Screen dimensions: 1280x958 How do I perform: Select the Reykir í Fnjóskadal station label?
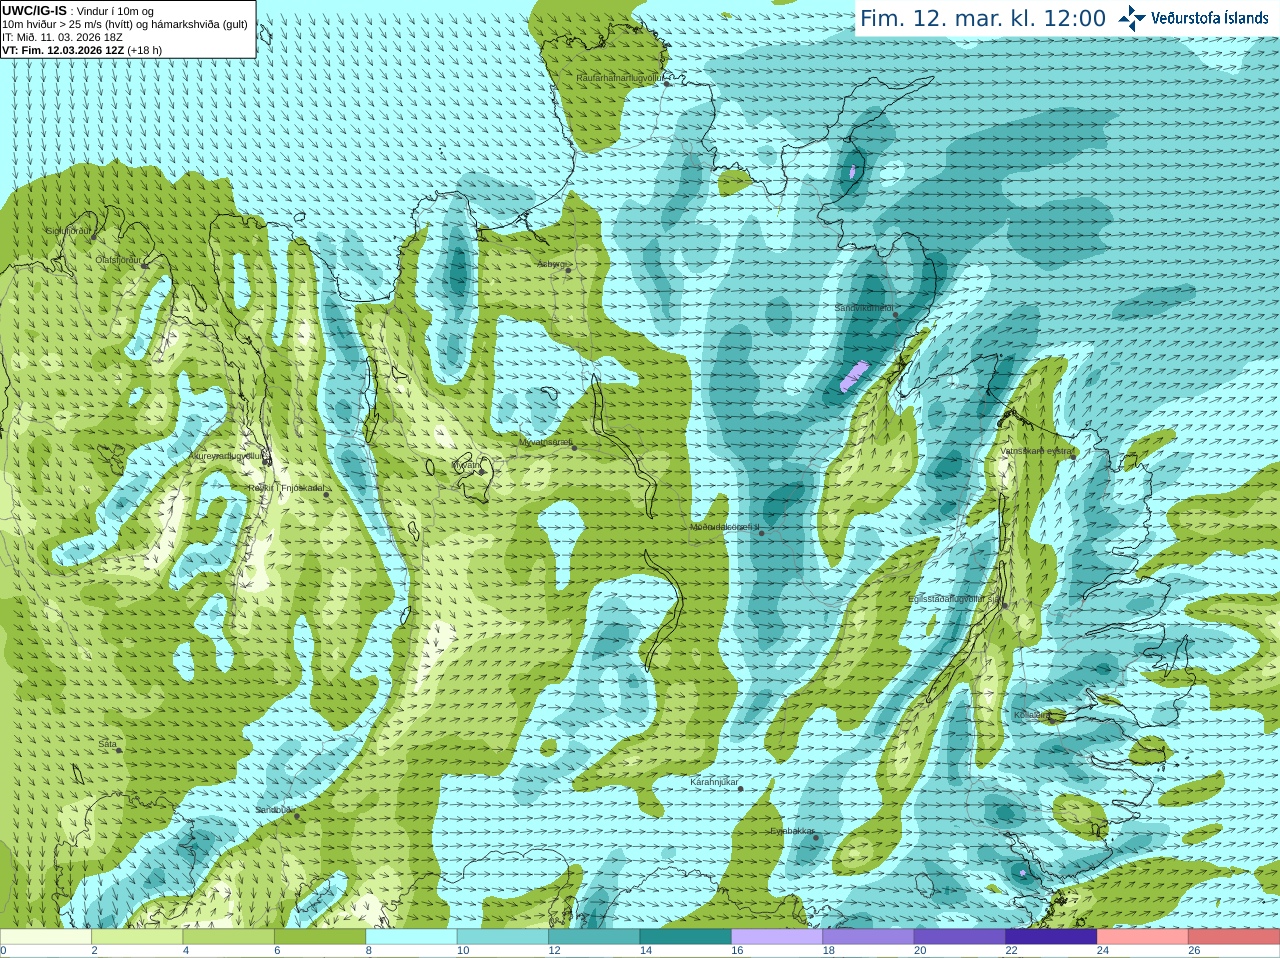click(x=286, y=488)
